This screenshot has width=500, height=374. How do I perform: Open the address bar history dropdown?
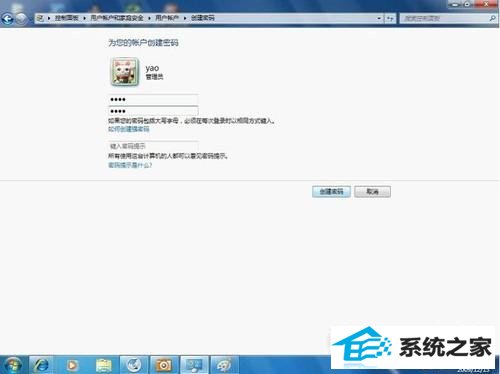[x=379, y=19]
